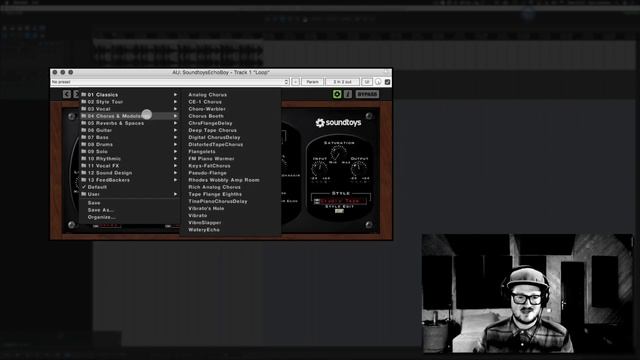640x360 pixels.
Task: Click the Input level knob
Action: point(319,169)
